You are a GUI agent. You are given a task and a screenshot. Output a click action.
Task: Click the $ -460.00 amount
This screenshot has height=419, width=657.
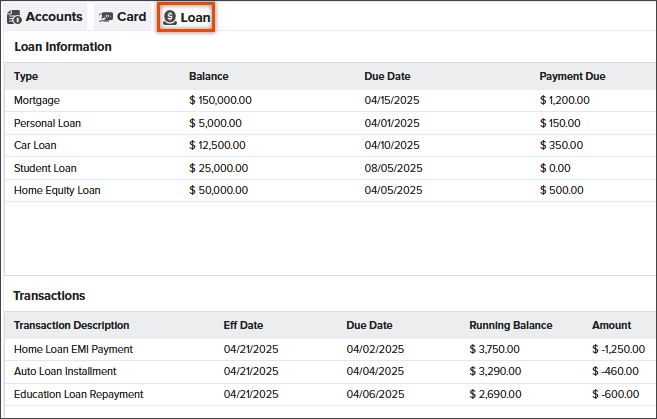tap(616, 372)
